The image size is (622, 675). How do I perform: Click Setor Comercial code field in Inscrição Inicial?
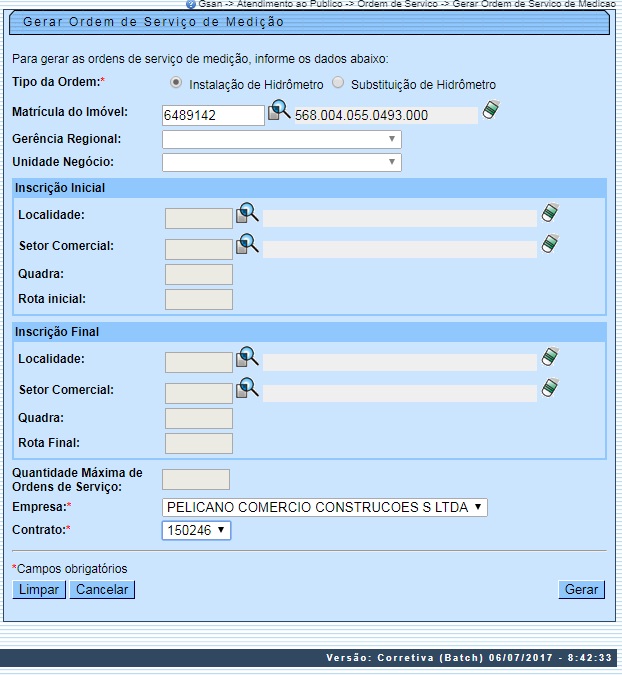[x=199, y=249]
